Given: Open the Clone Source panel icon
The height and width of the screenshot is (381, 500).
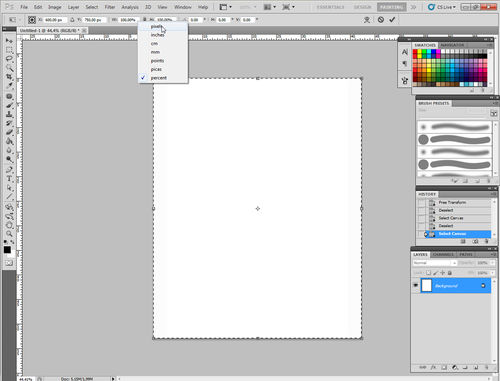Looking at the screenshot, I should [405, 80].
